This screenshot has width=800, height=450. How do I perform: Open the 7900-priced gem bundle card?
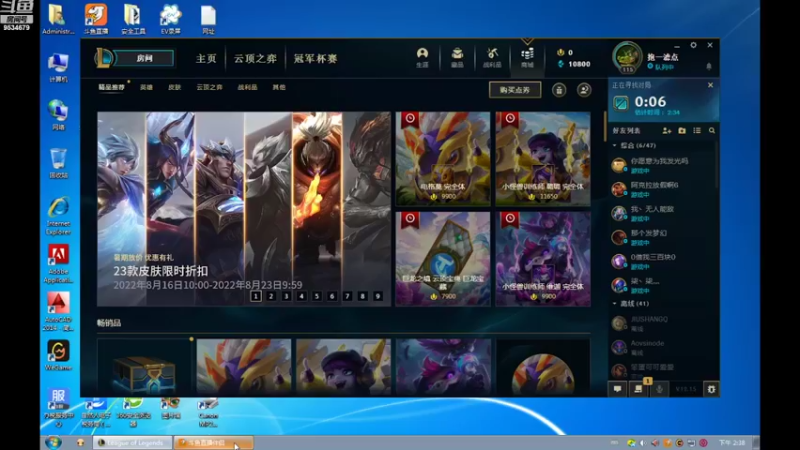pos(443,259)
